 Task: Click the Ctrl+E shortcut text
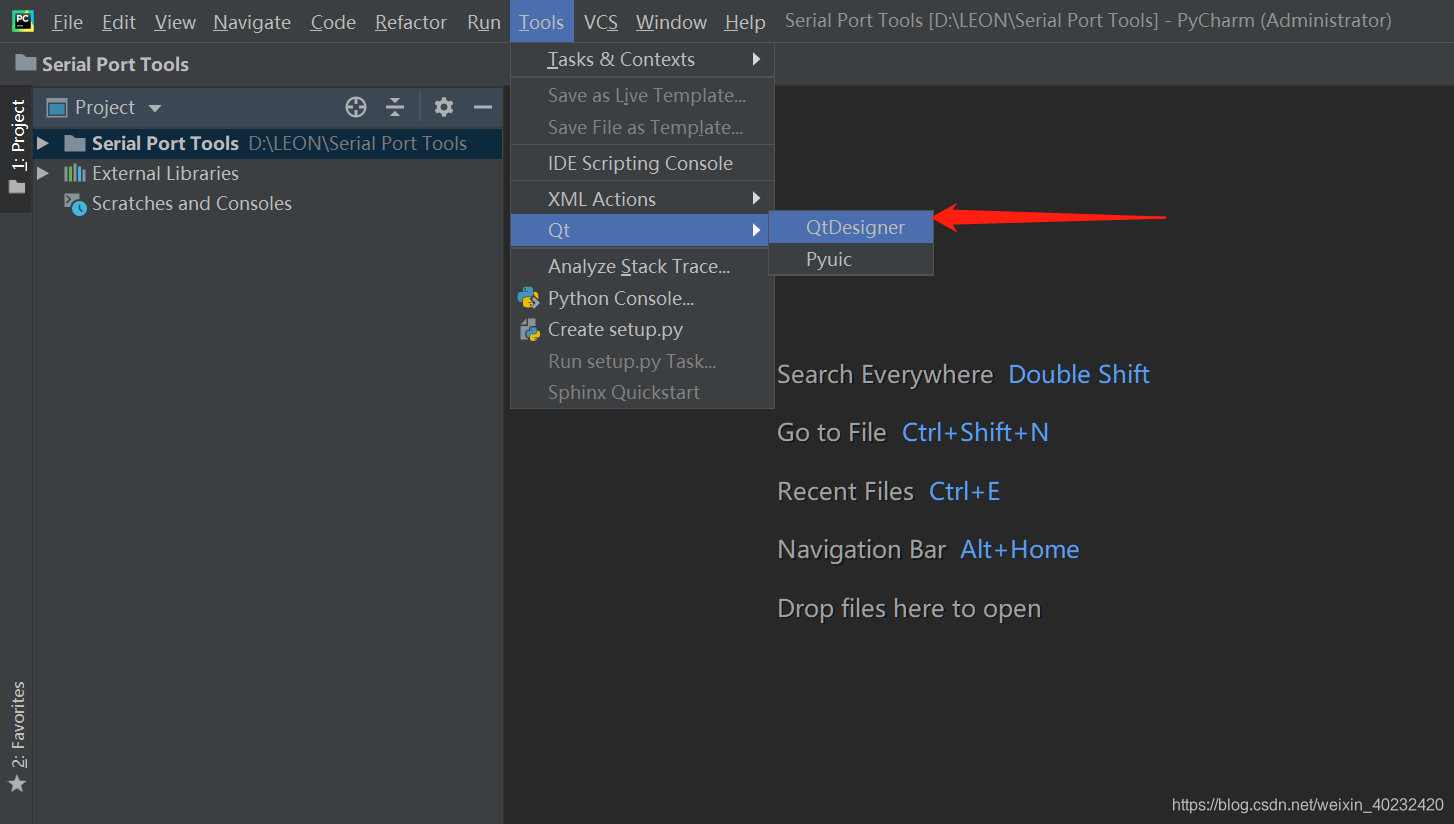tap(964, 491)
